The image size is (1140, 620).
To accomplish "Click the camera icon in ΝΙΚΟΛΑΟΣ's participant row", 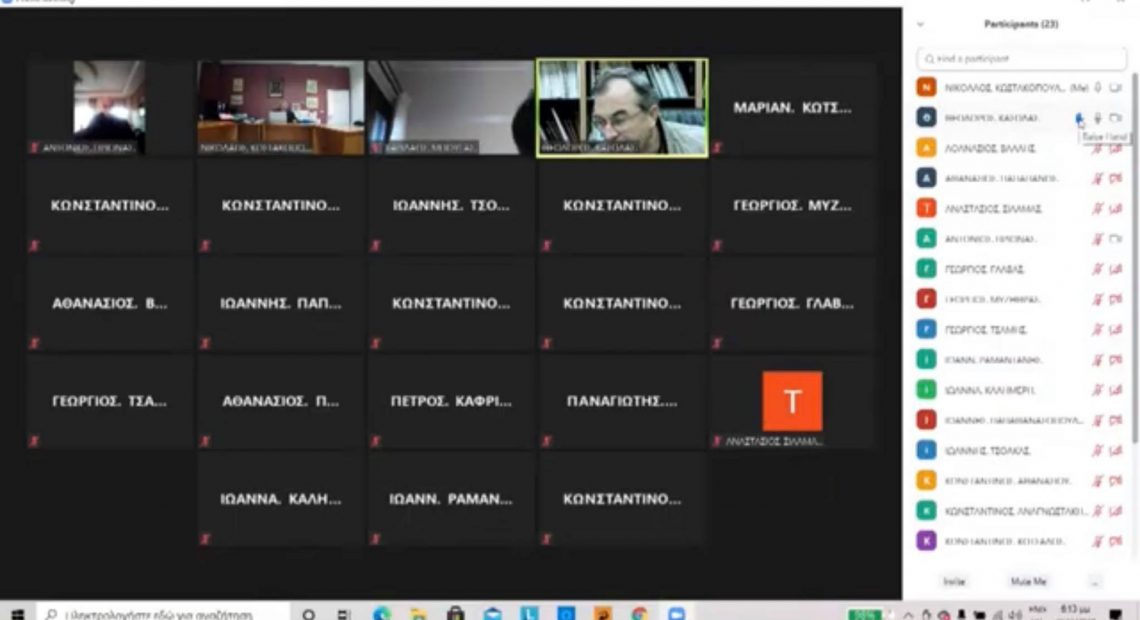I will [x=1116, y=88].
